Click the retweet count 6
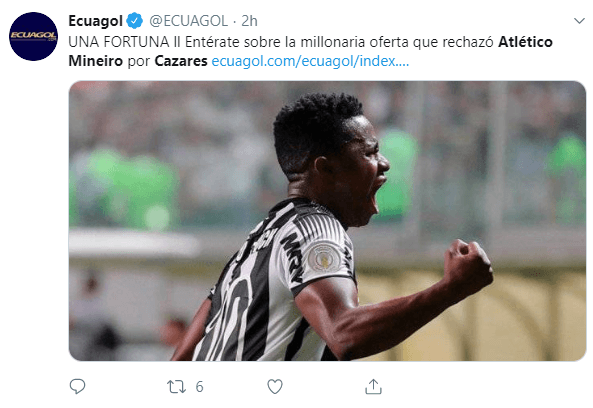The height and width of the screenshot is (408, 593). click(199, 386)
